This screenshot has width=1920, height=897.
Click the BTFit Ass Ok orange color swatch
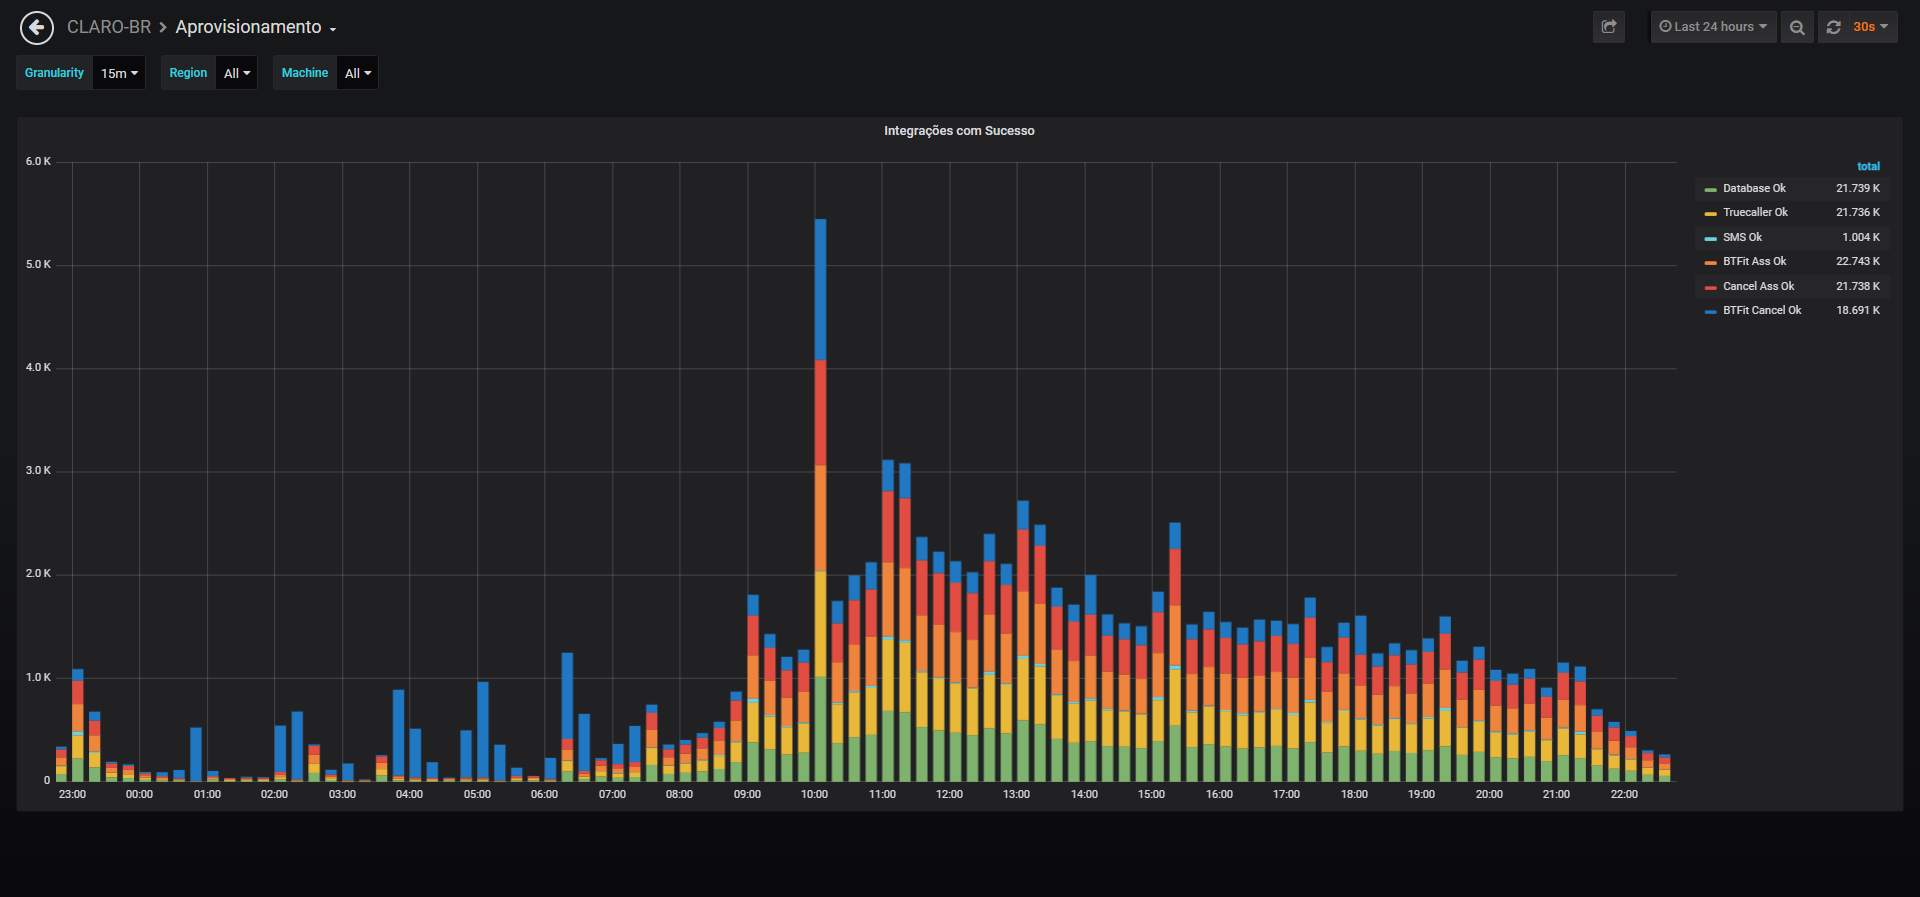coord(1710,263)
